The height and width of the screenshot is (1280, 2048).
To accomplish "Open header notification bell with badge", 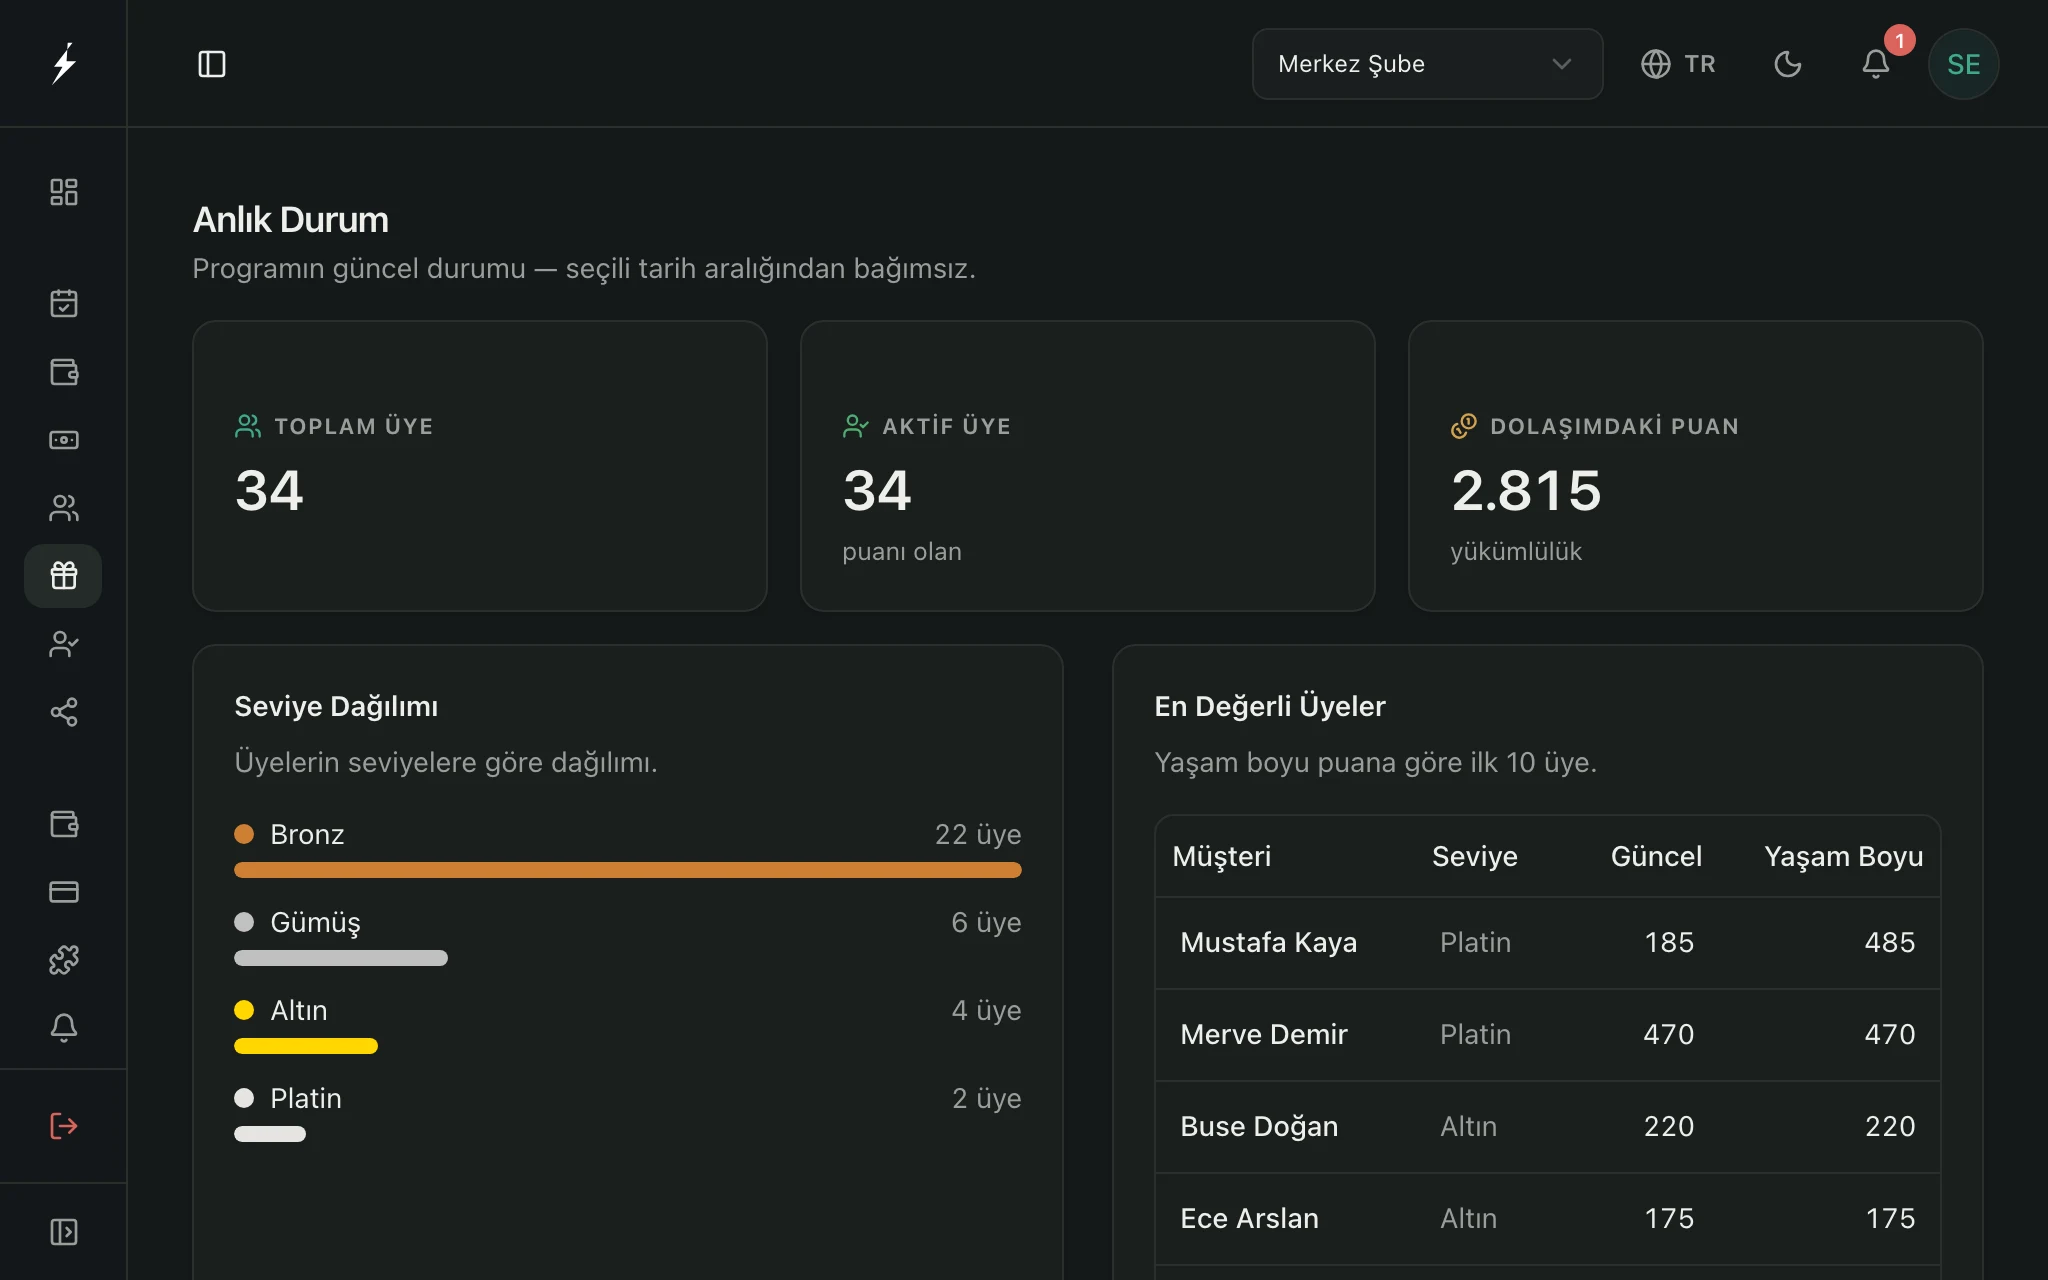I will click(1876, 64).
